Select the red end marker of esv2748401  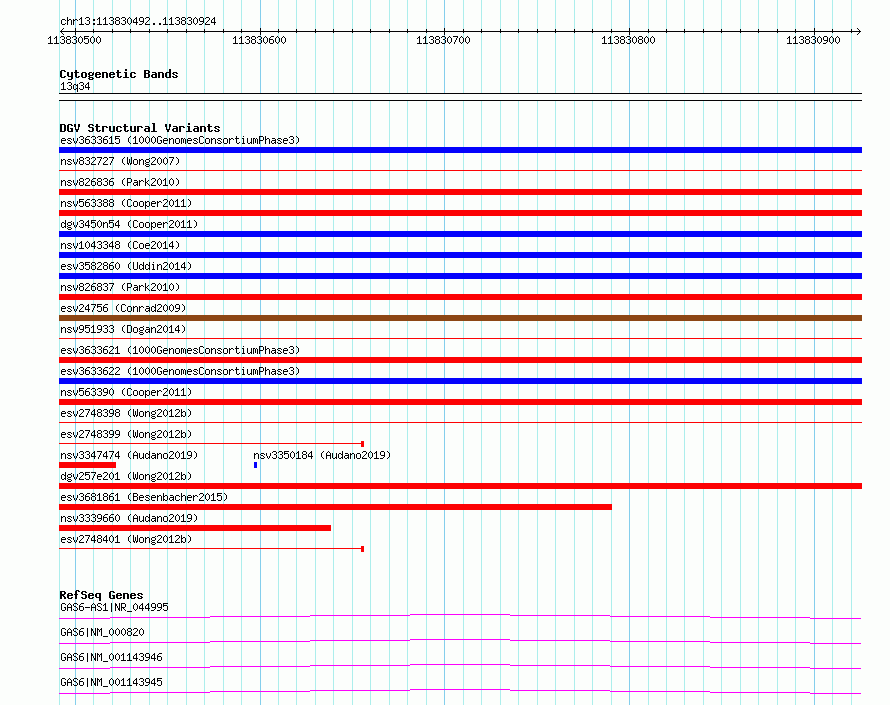pos(363,549)
